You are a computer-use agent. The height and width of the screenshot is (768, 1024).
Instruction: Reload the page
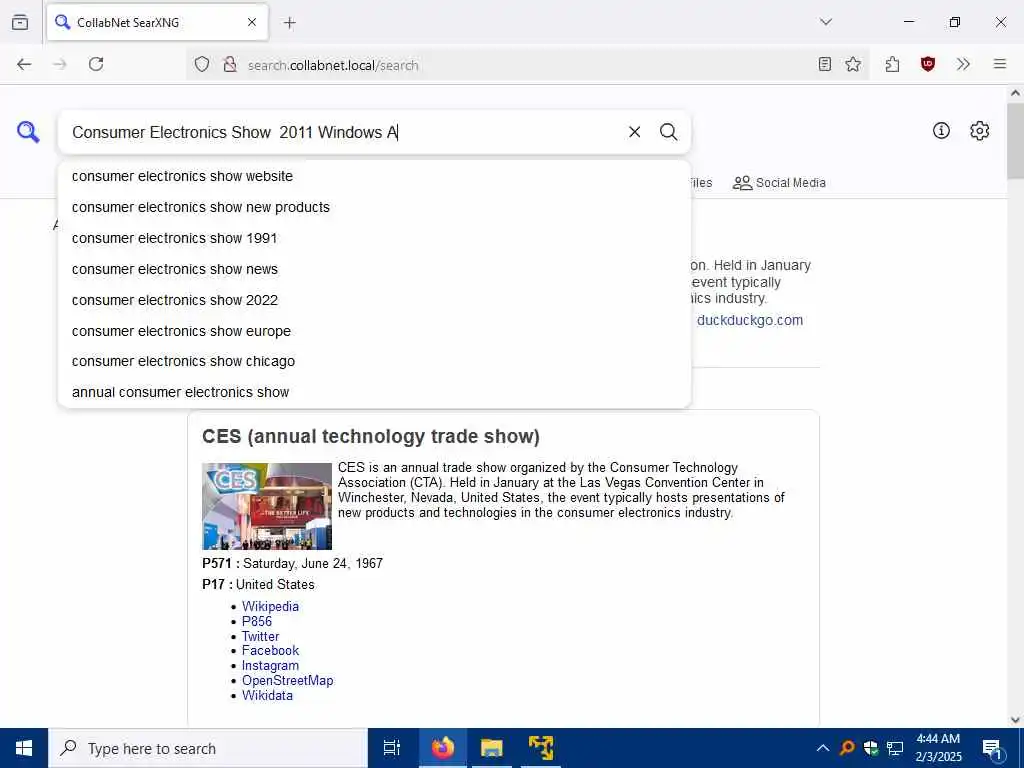pyautogui.click(x=96, y=64)
